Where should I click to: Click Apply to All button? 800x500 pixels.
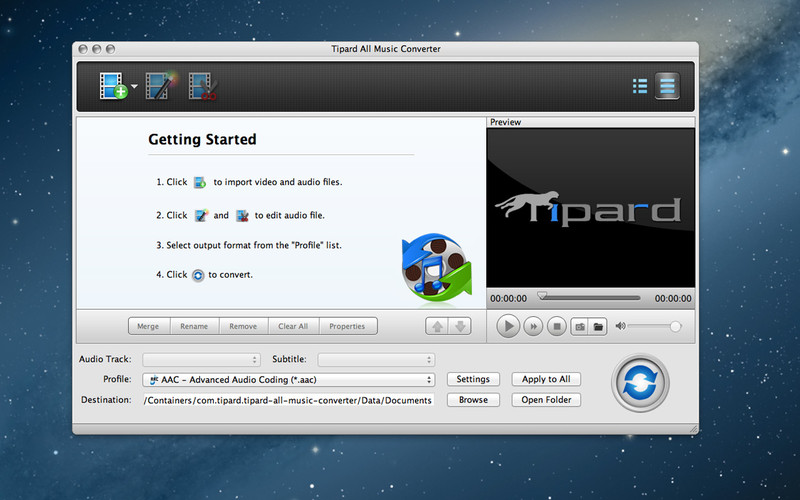(x=546, y=379)
